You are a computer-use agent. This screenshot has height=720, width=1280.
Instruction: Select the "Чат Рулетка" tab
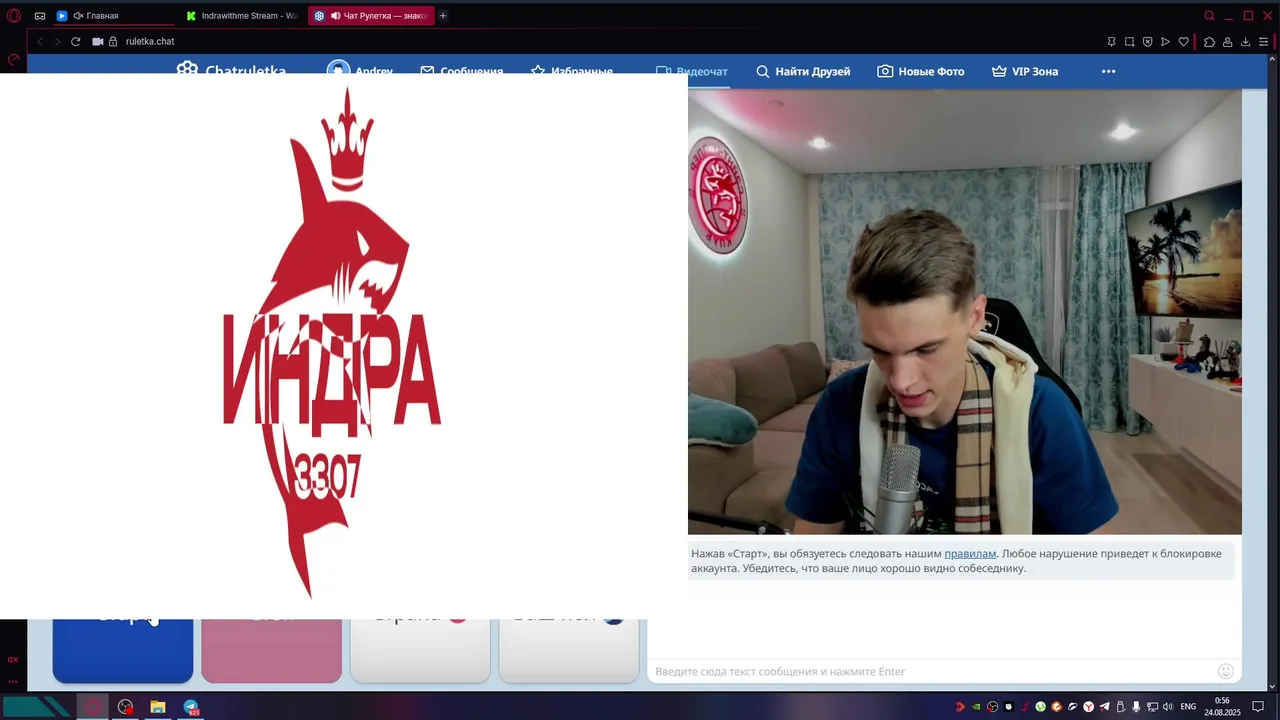[370, 16]
